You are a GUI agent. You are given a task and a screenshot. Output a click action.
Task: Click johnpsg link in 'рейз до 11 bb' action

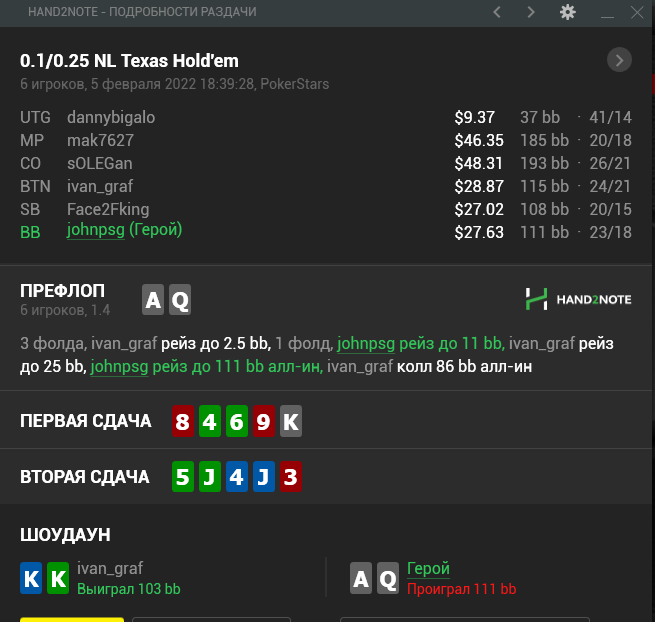pos(366,344)
